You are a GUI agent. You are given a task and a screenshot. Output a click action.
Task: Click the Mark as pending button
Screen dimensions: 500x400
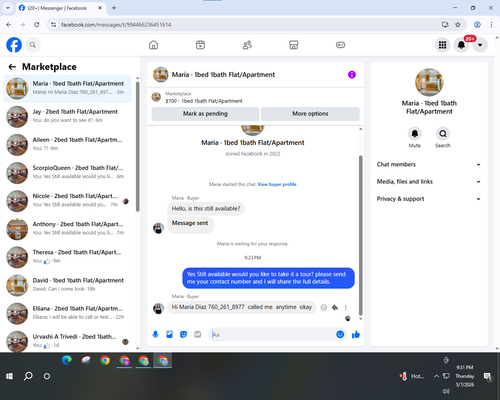pyautogui.click(x=205, y=114)
